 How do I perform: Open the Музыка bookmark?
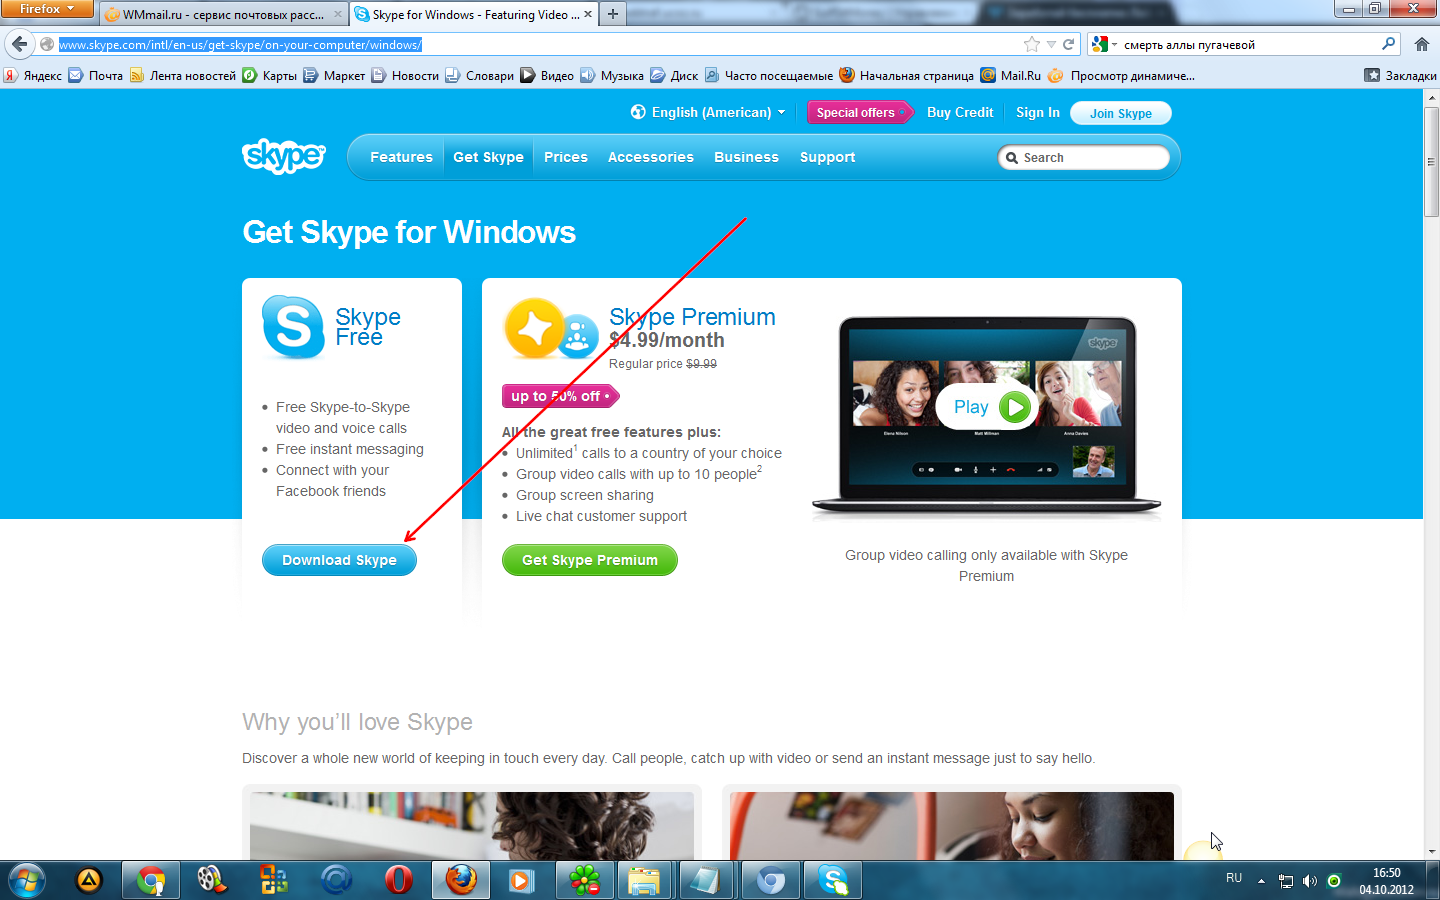[612, 75]
